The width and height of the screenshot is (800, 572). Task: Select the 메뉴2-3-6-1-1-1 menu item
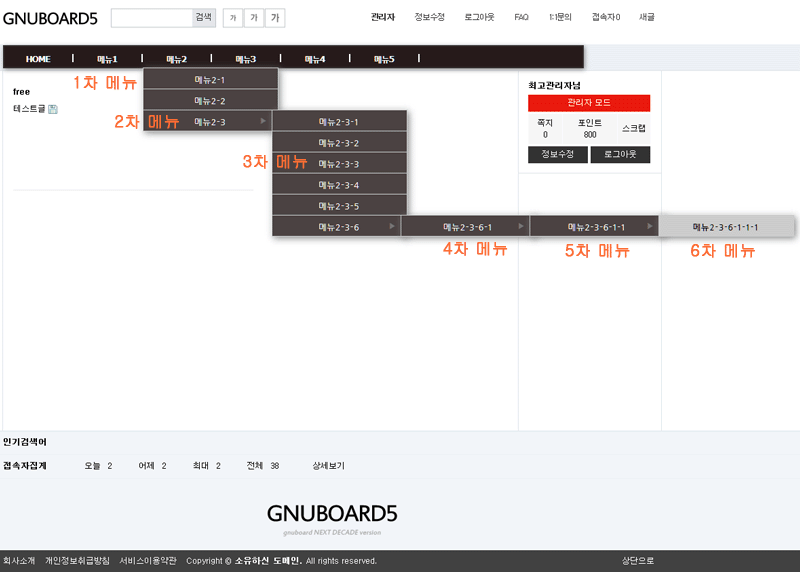pos(726,227)
